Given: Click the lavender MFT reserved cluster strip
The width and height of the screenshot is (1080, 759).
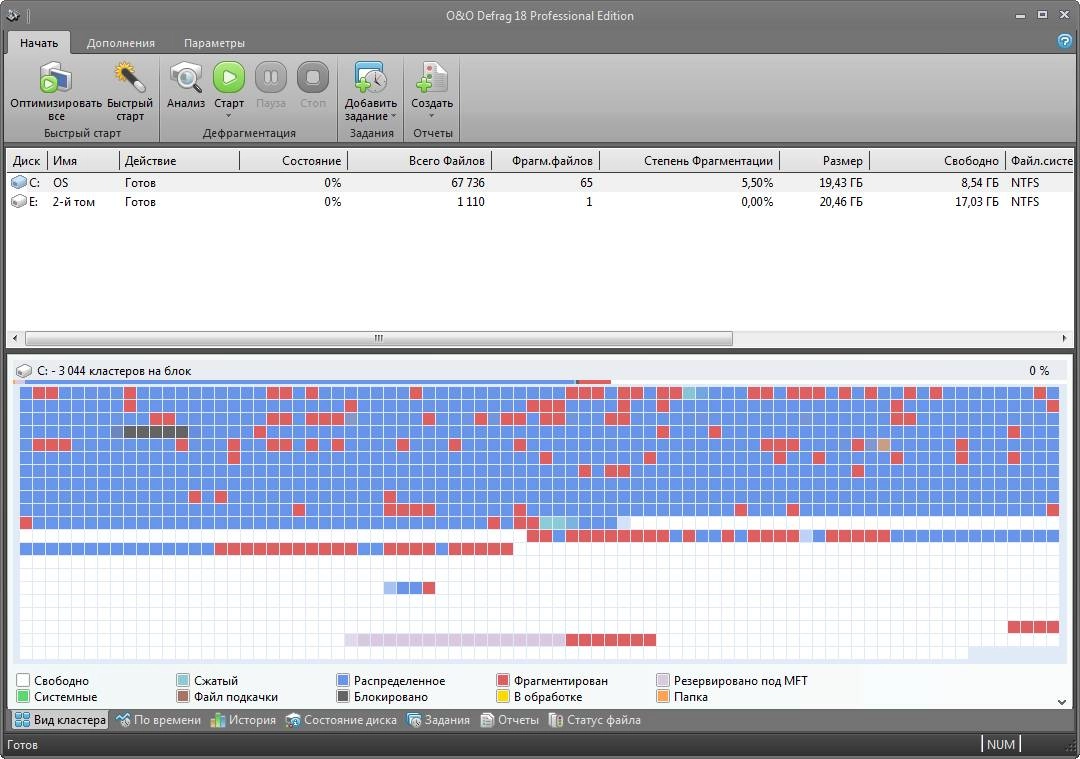Looking at the screenshot, I should pyautogui.click(x=455, y=640).
